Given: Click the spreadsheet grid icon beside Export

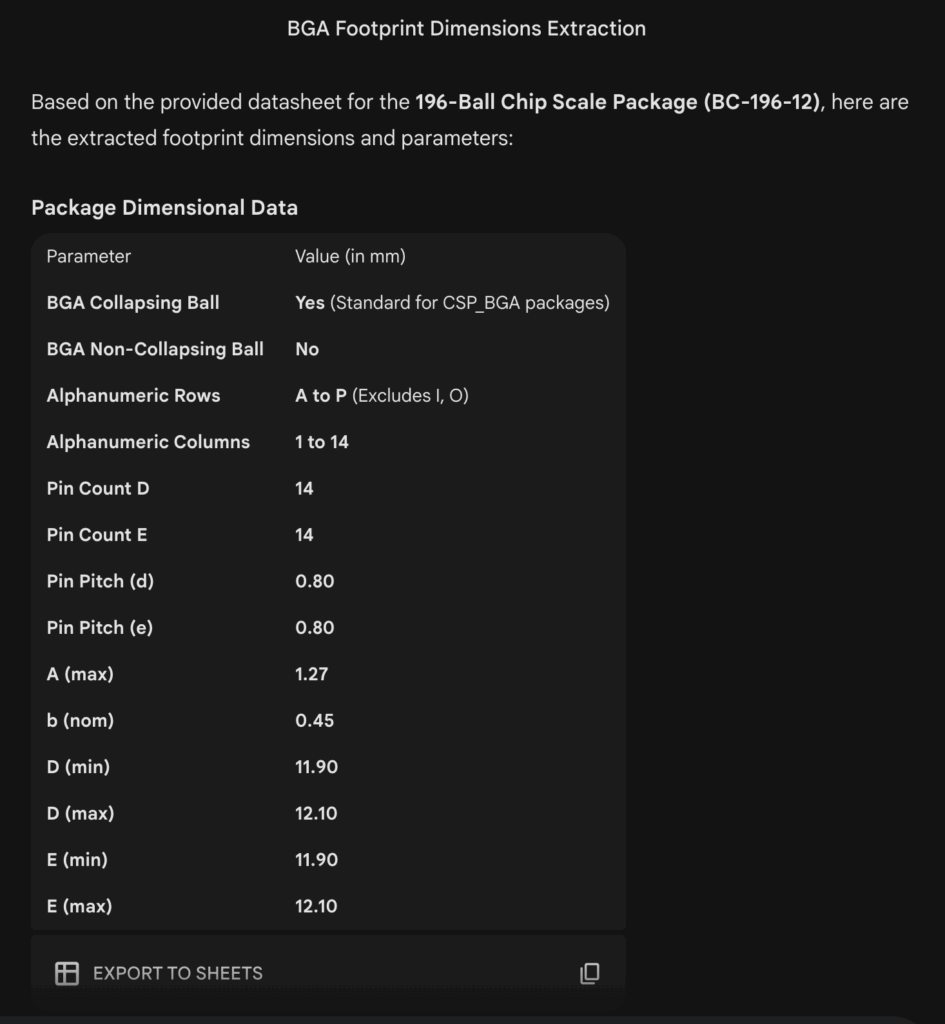Looking at the screenshot, I should [x=67, y=973].
